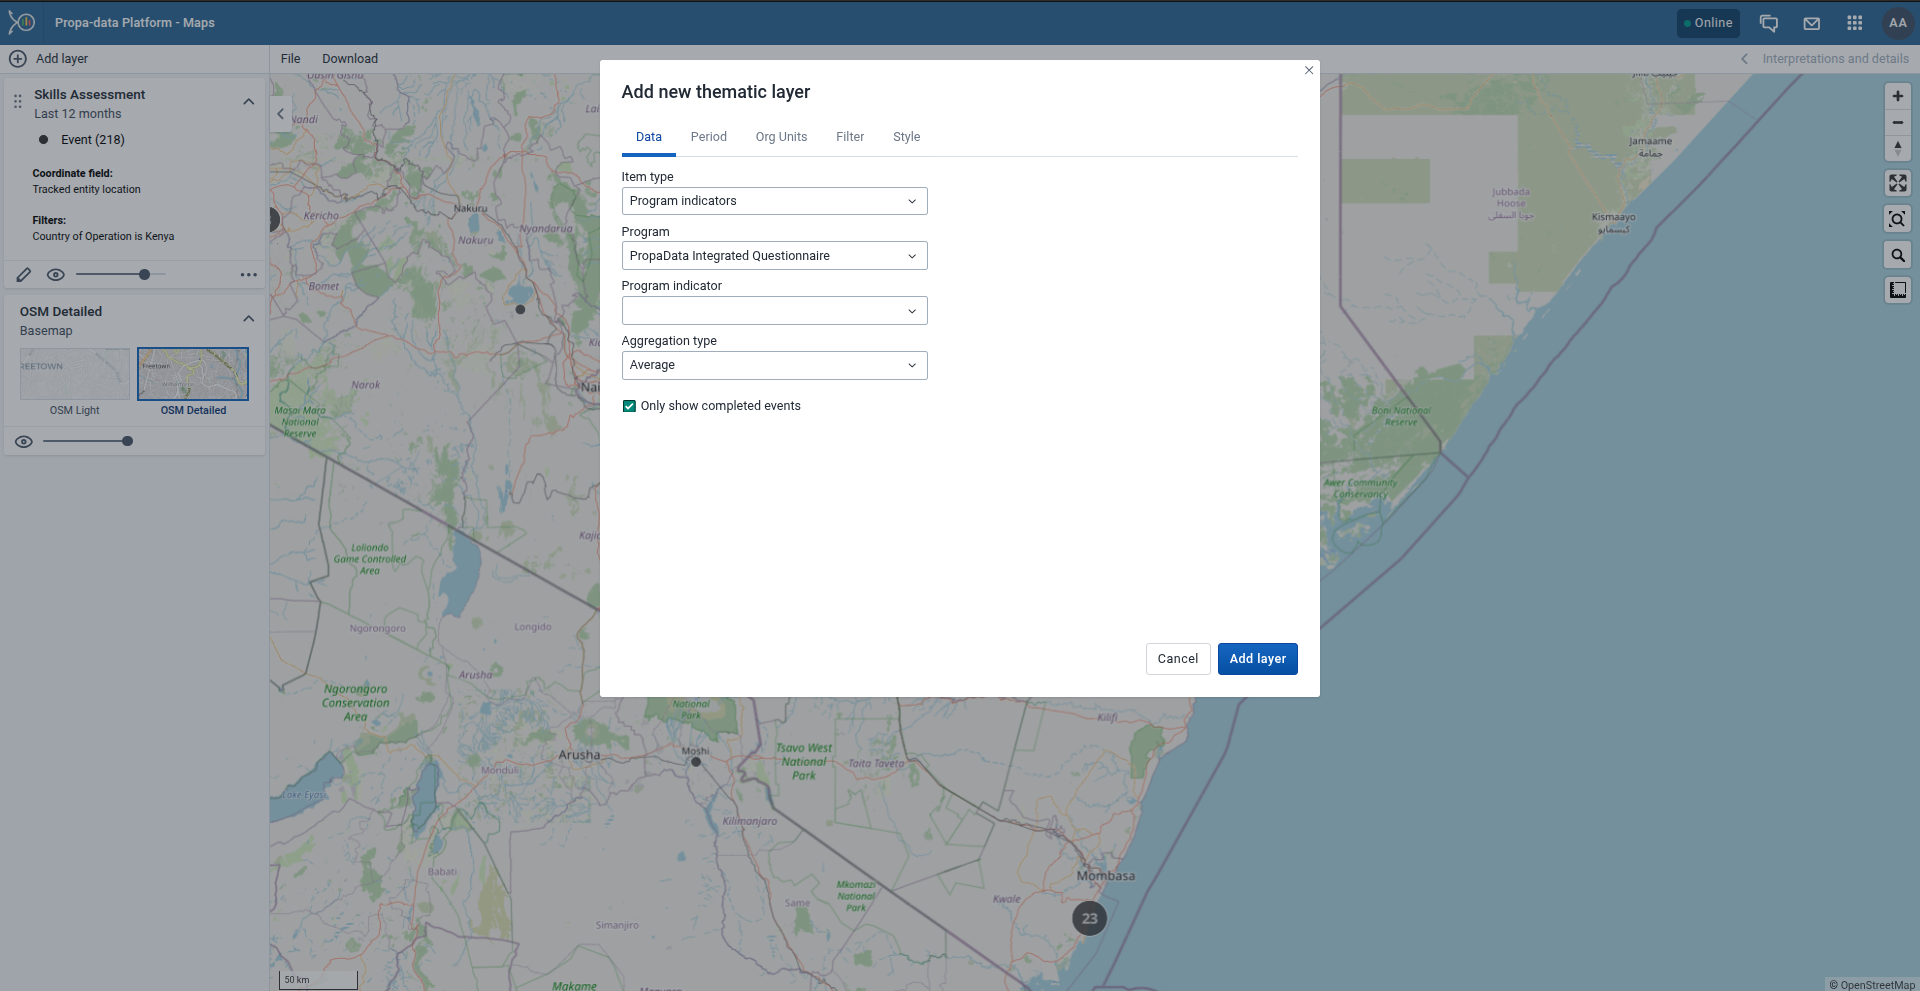Viewport: 1920px width, 991px height.
Task: Open the Download menu
Action: tap(349, 58)
